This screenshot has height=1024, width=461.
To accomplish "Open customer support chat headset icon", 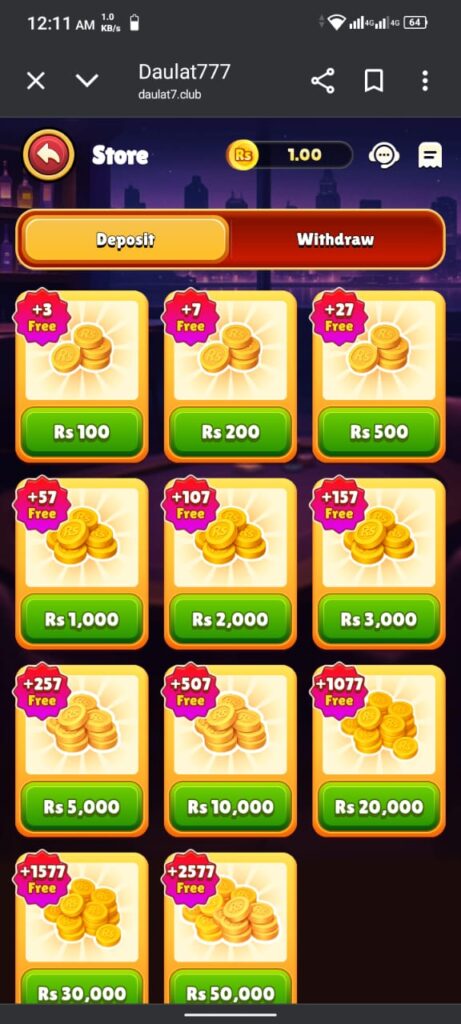I will tap(384, 155).
